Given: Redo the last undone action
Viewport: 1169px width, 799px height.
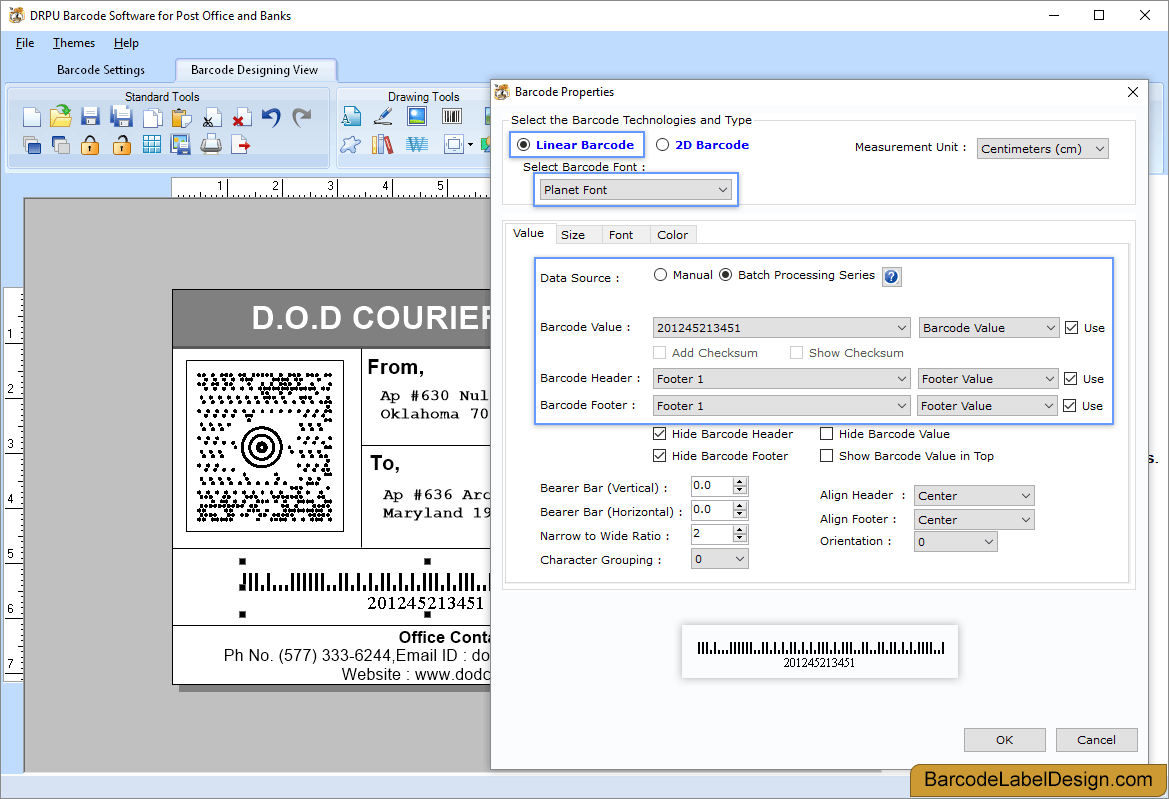Looking at the screenshot, I should point(301,117).
